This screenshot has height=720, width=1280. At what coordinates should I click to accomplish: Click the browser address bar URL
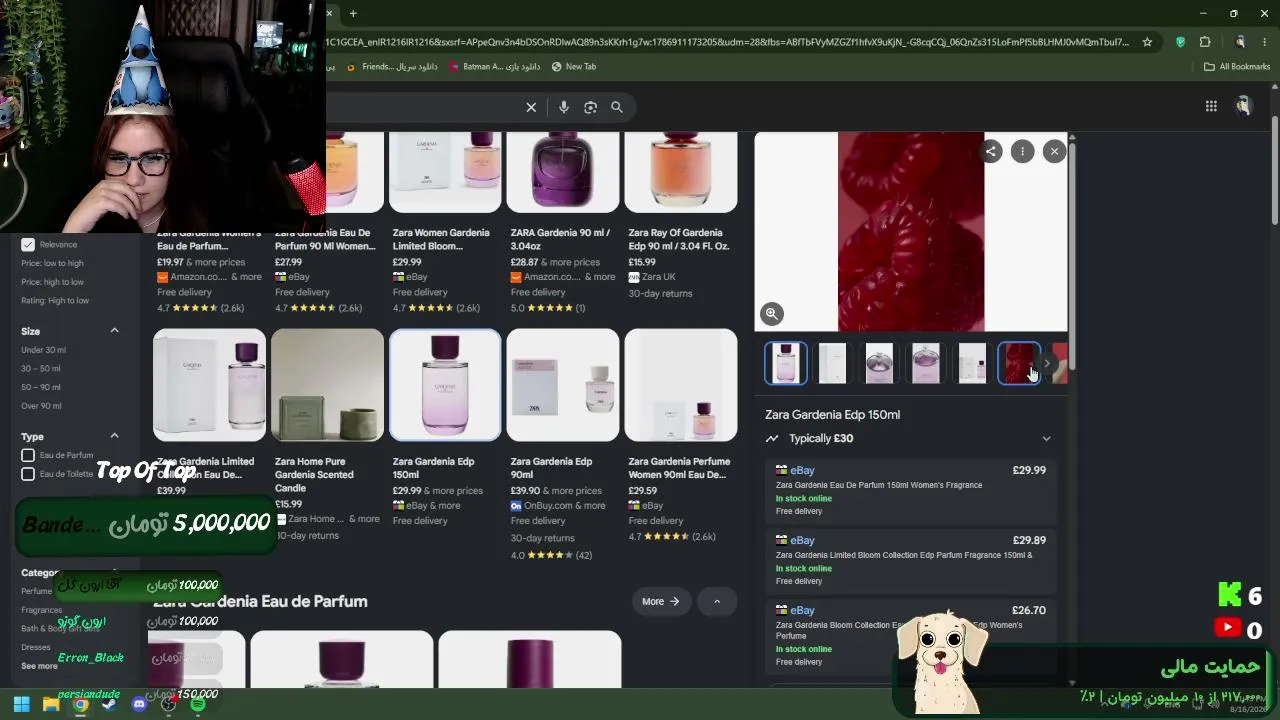pos(730,42)
